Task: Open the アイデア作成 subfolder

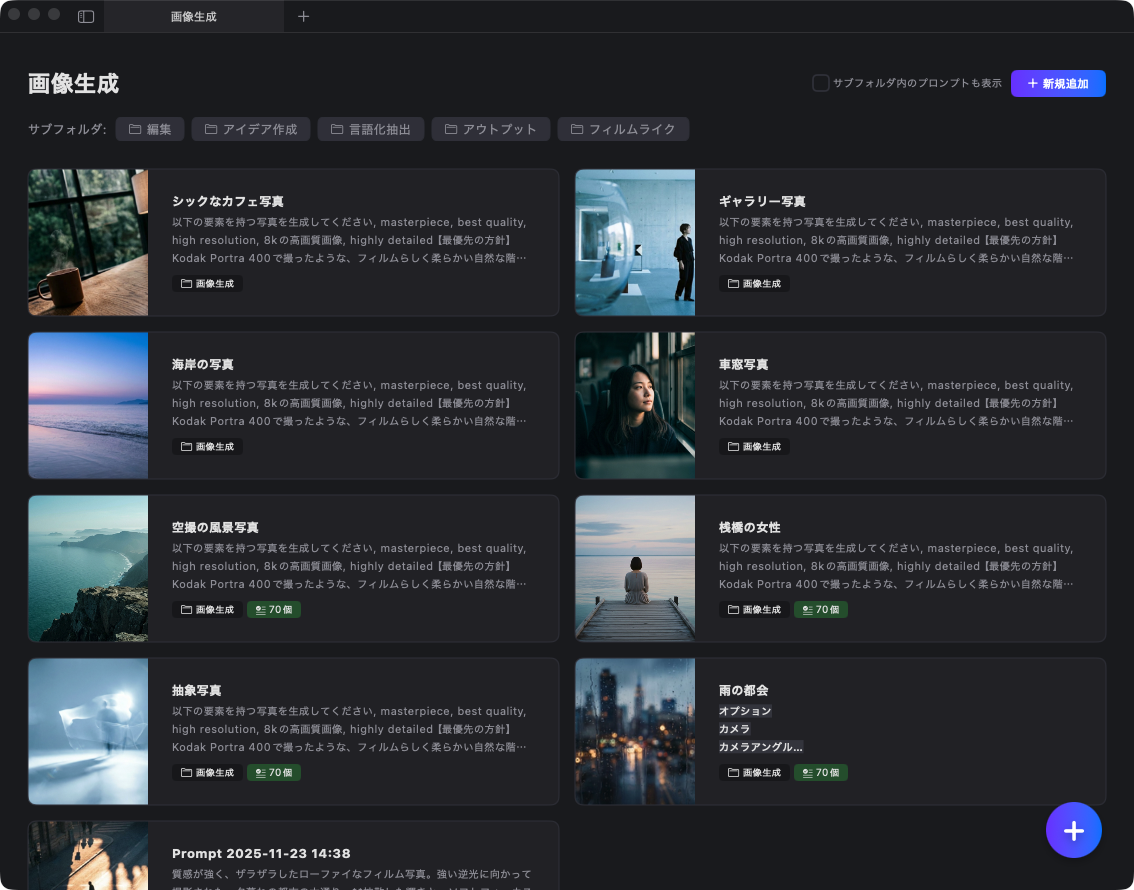Action: [251, 129]
